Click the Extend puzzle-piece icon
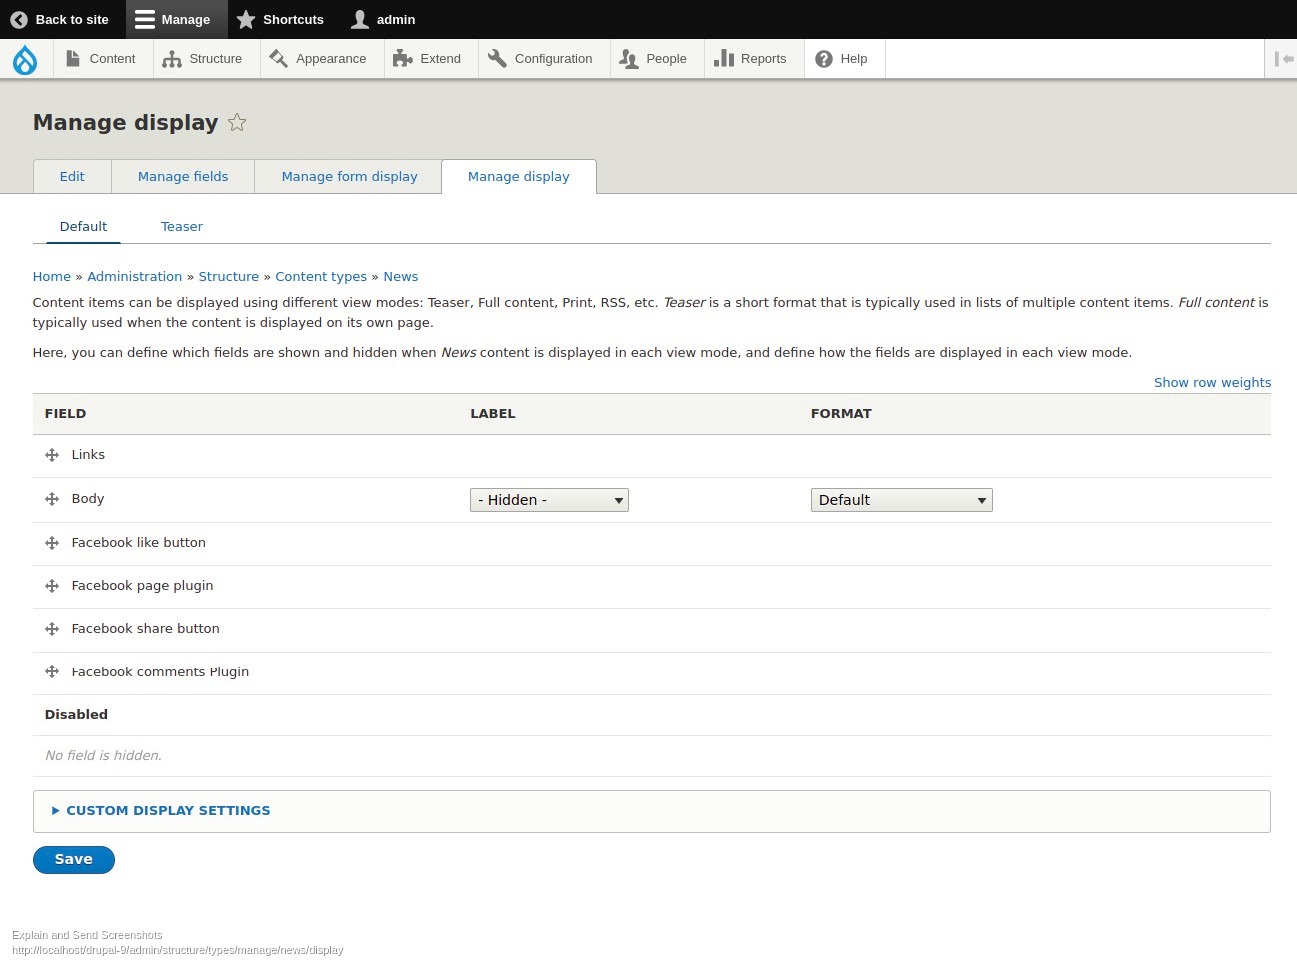The width and height of the screenshot is (1297, 968). 403,58
